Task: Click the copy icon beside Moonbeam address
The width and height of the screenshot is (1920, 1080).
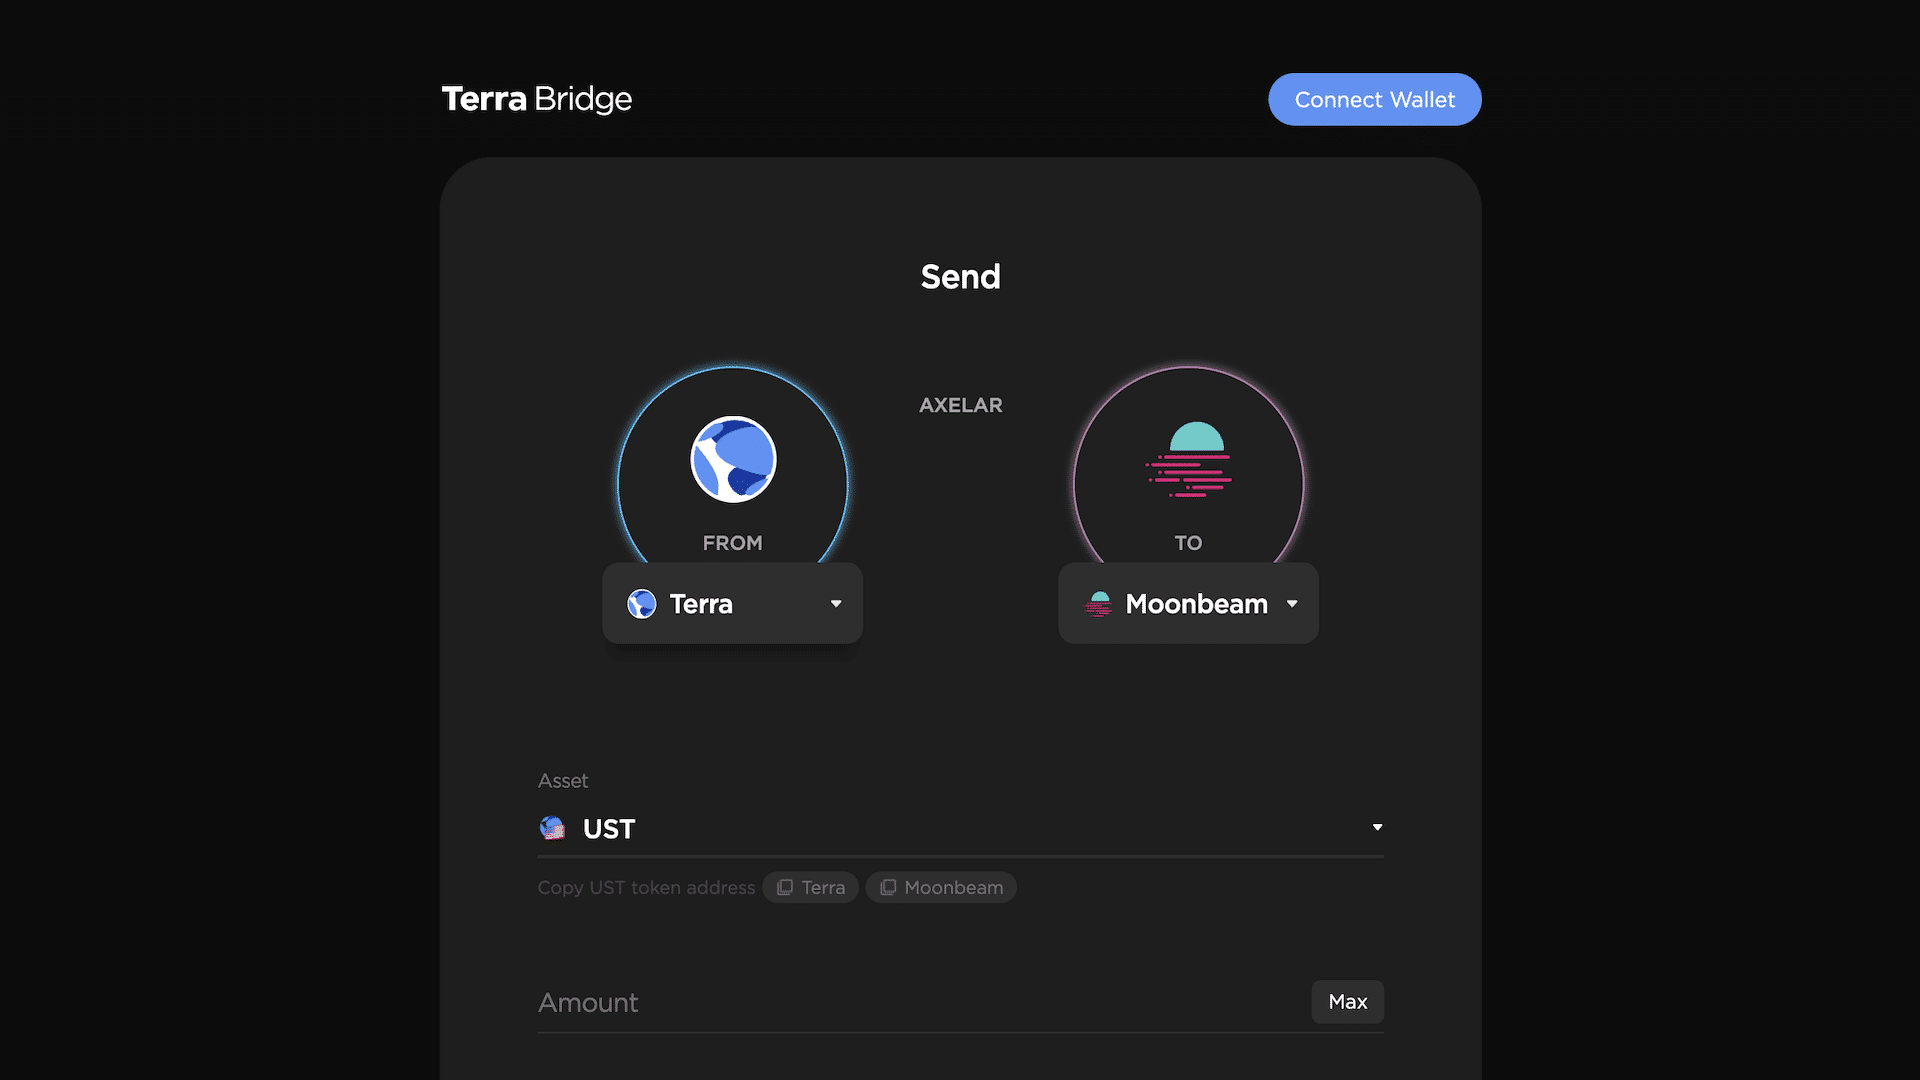Action: (888, 887)
